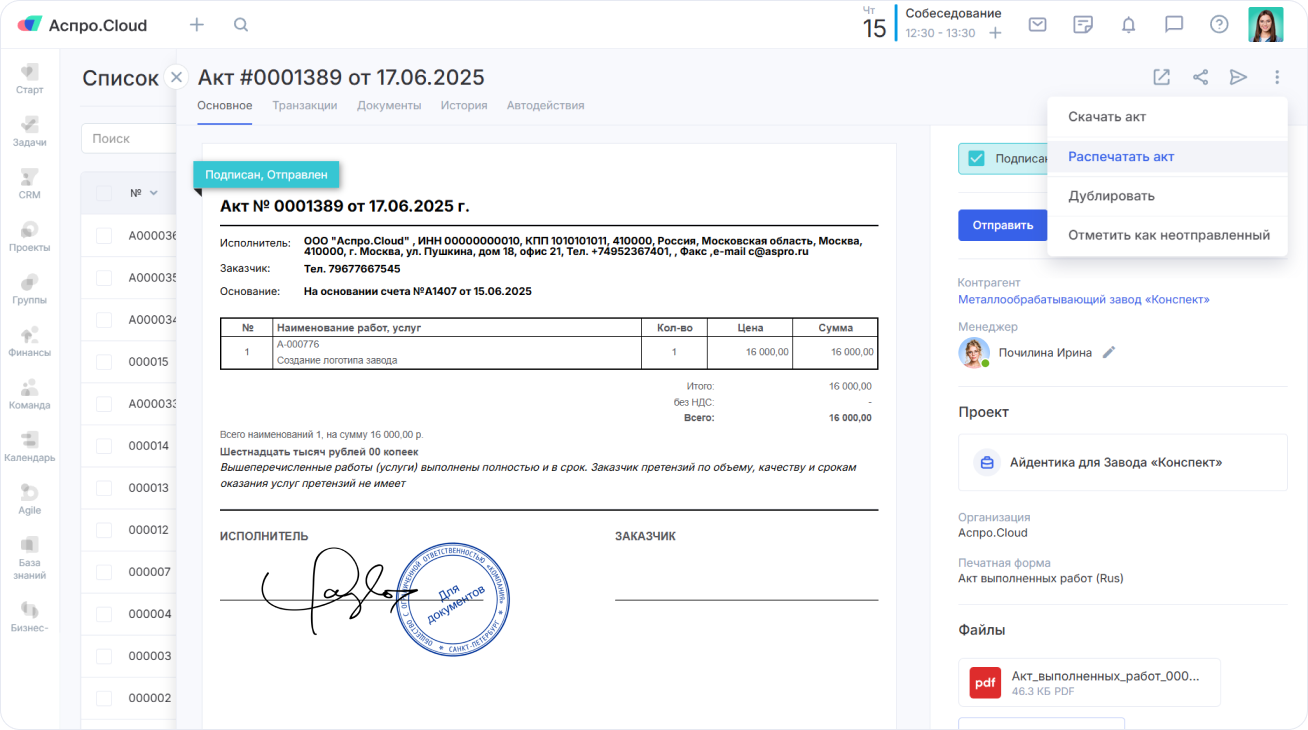Tick the checkbox for row 000015

(104, 362)
